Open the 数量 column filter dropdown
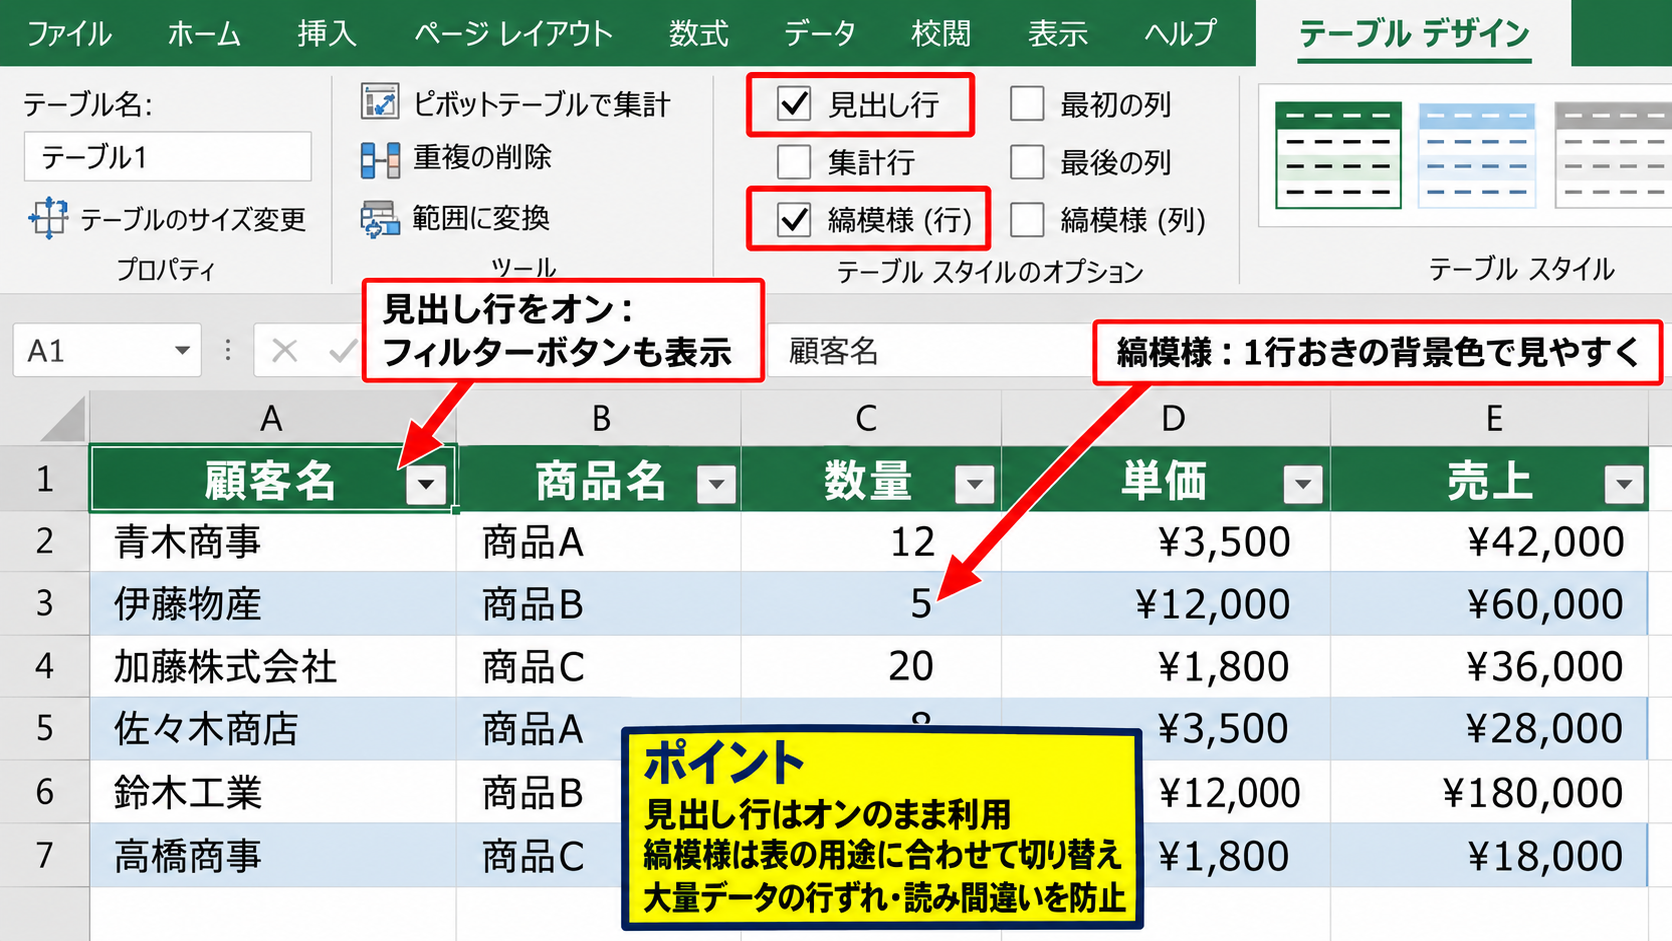 coord(974,485)
